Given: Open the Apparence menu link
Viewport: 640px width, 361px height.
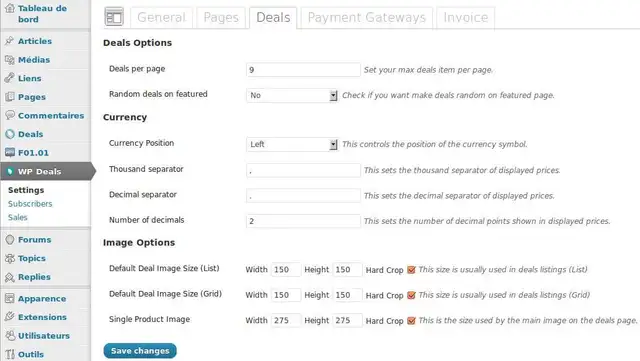Looking at the screenshot, I should tap(42, 299).
